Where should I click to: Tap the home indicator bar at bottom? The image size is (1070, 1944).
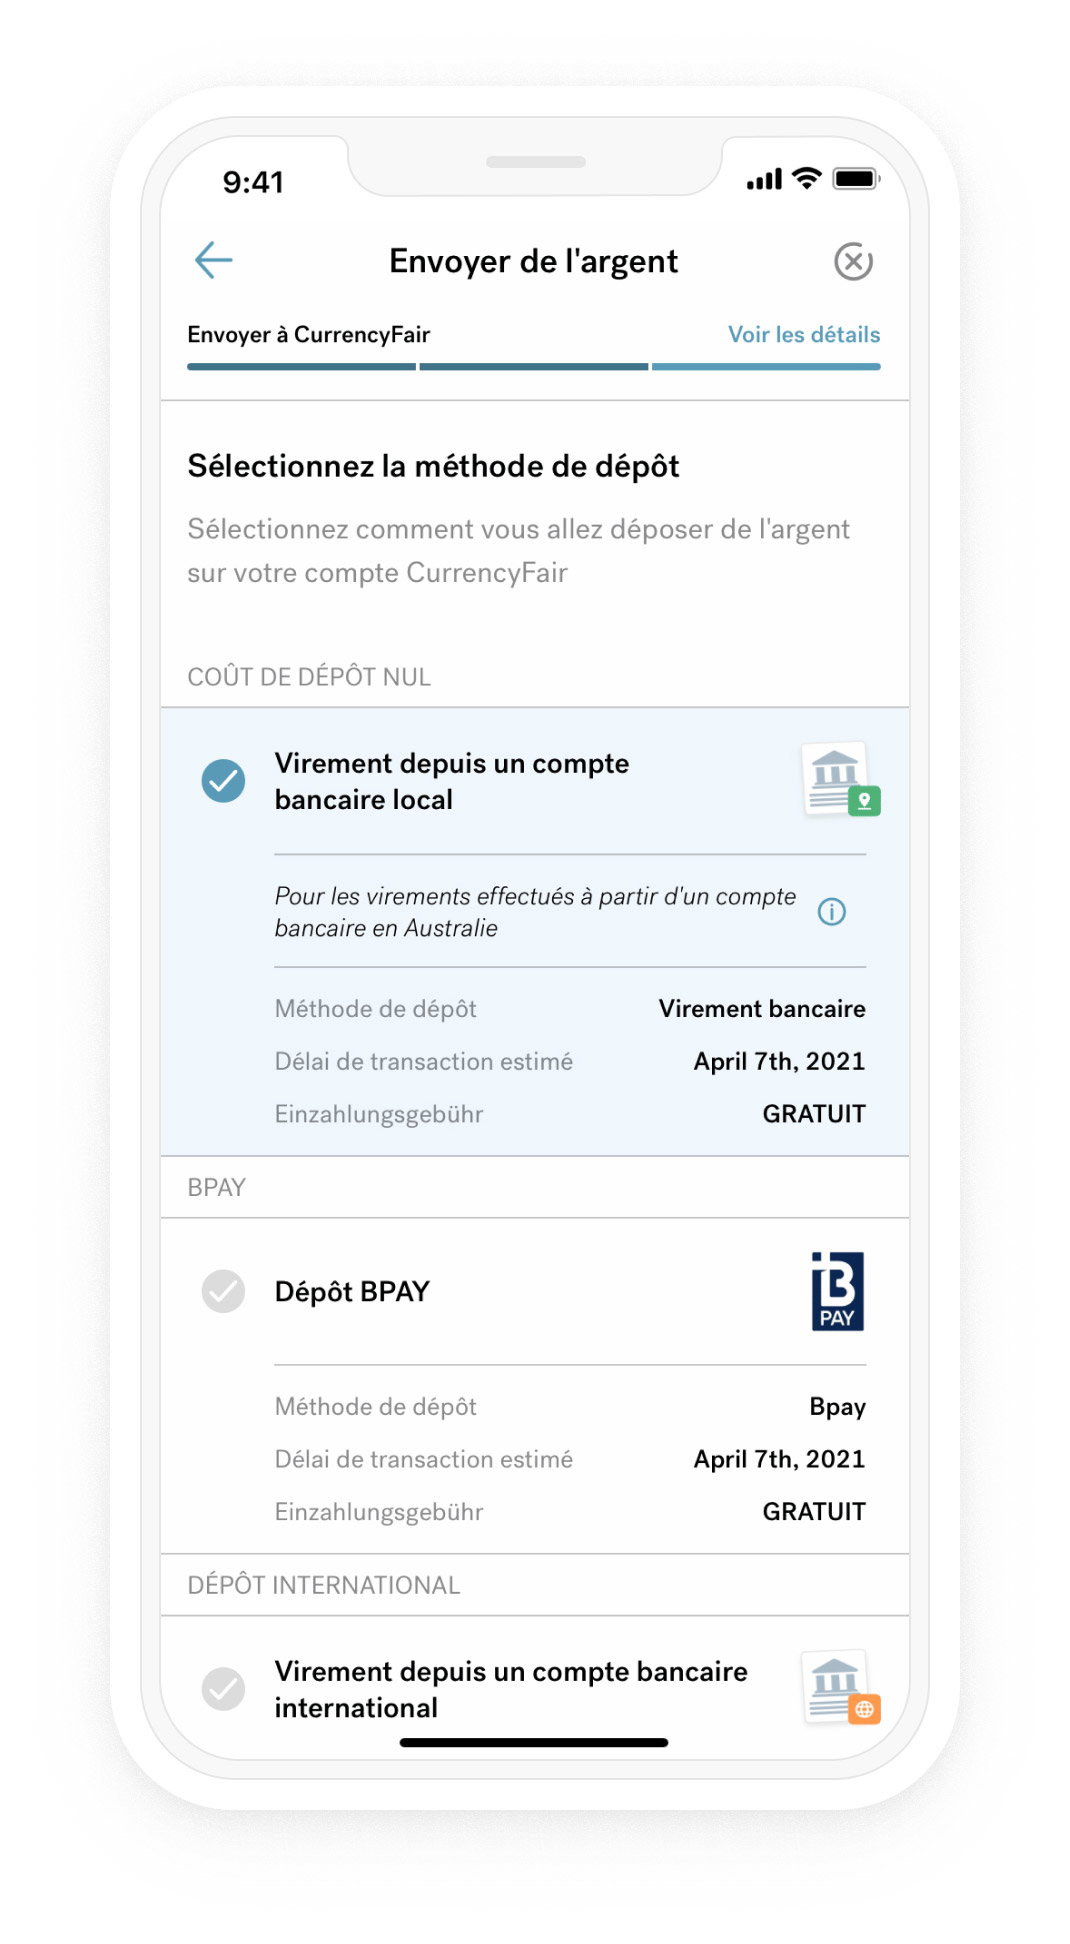[535, 1743]
